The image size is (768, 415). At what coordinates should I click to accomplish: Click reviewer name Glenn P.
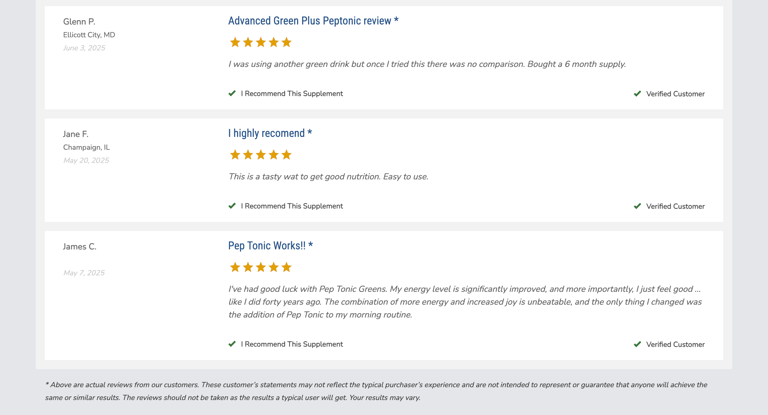point(79,22)
